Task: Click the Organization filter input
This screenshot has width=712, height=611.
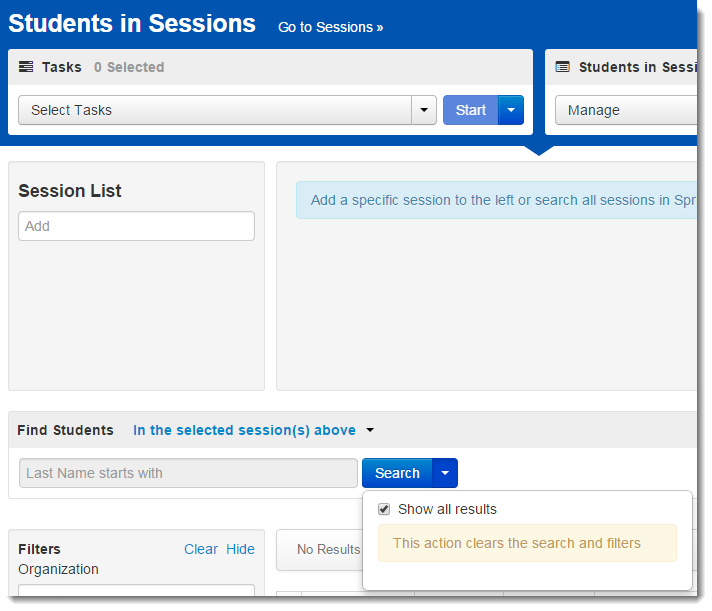Action: pyautogui.click(x=136, y=590)
